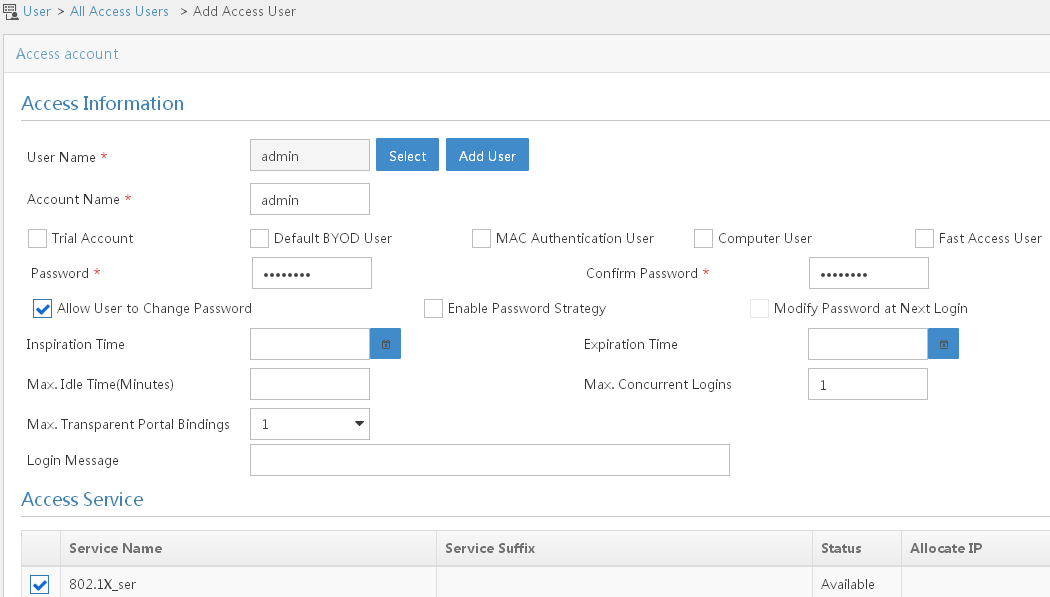Check MAC Authentication User option
Image resolution: width=1050 pixels, height=597 pixels.
point(481,238)
